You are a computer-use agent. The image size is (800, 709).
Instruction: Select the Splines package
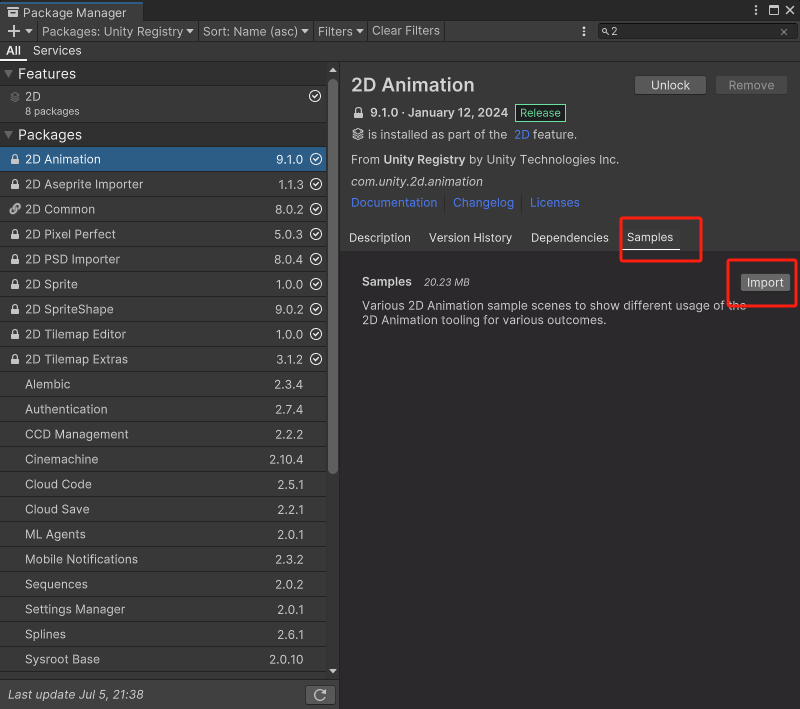(x=163, y=634)
